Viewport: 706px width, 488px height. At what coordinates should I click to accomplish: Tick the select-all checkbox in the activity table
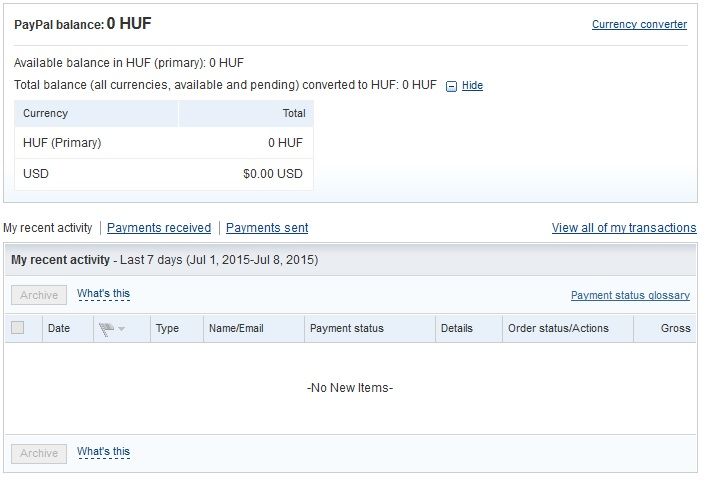tap(17, 327)
